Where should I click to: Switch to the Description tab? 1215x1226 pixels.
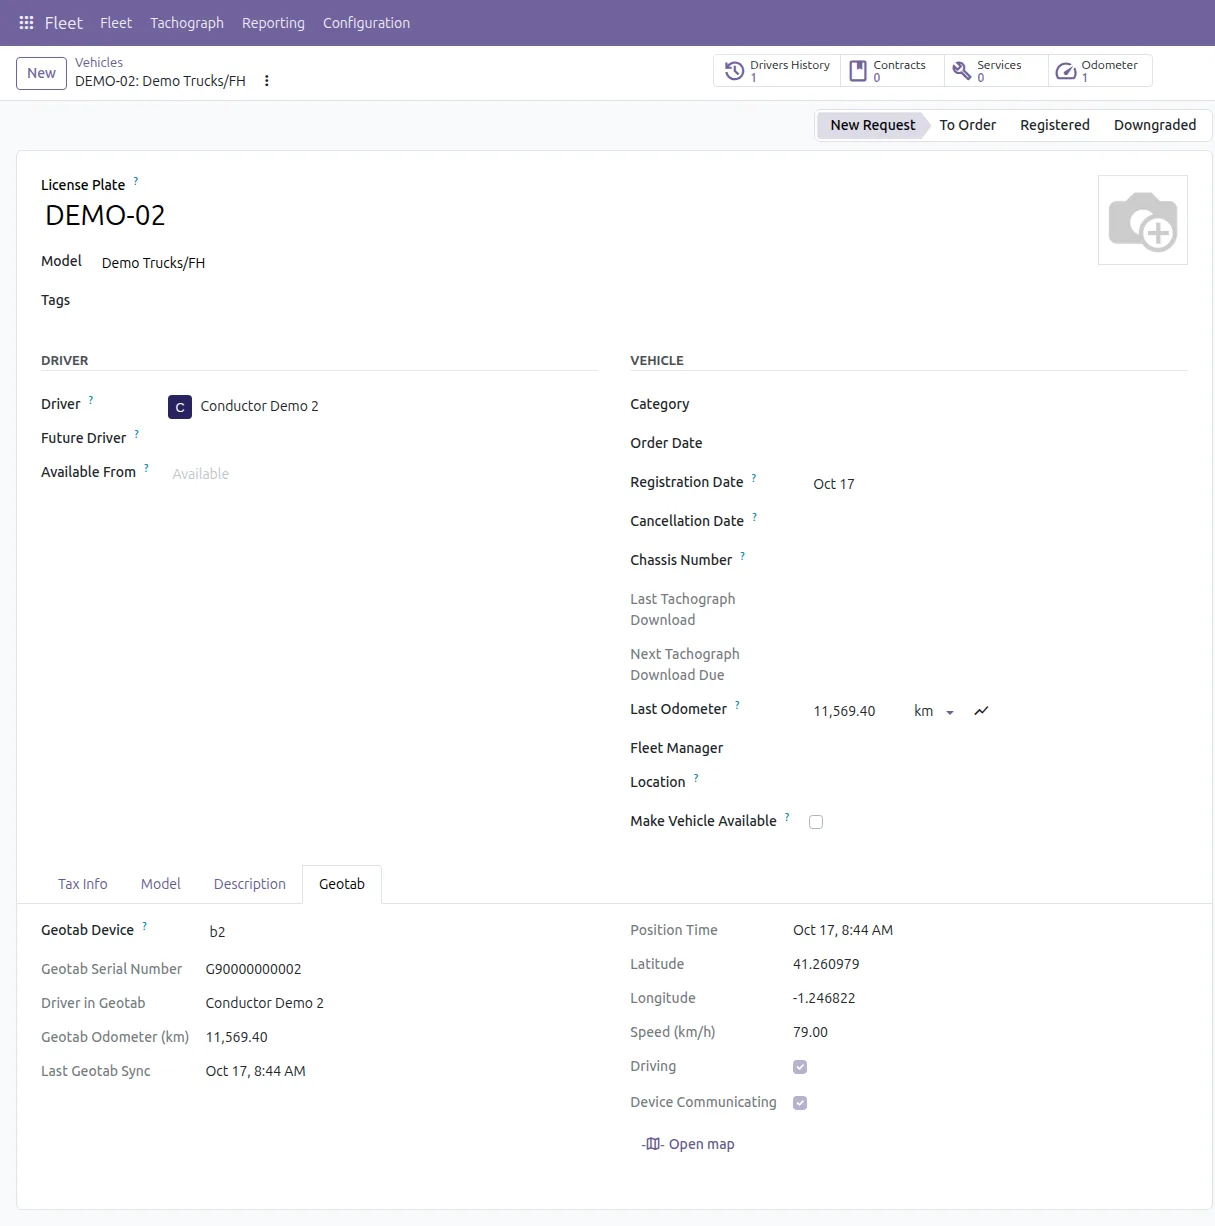click(250, 884)
